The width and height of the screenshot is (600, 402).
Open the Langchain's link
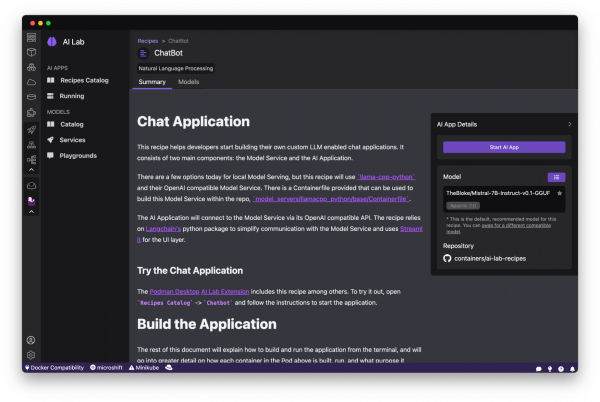coord(163,229)
